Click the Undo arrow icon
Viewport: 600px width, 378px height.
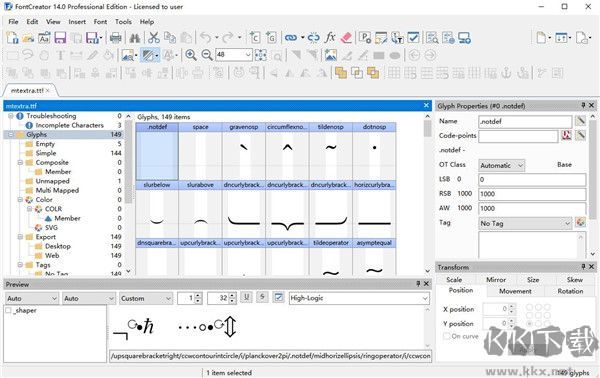pos(206,38)
